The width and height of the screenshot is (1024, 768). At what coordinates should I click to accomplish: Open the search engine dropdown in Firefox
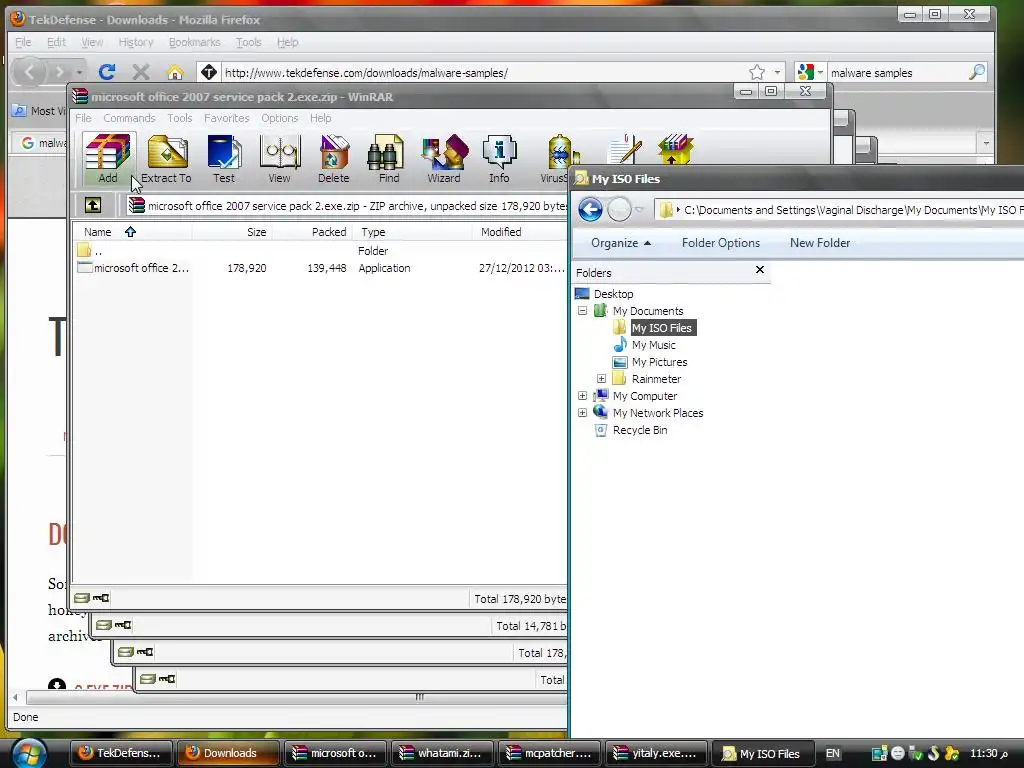coord(820,72)
